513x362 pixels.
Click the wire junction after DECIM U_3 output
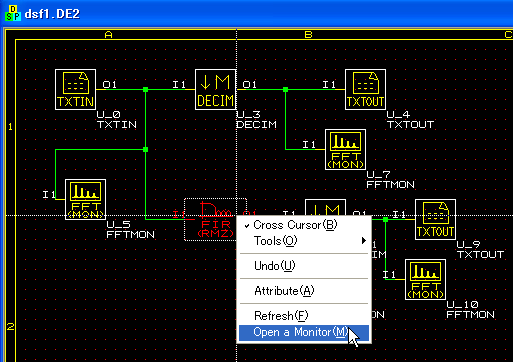285,89
